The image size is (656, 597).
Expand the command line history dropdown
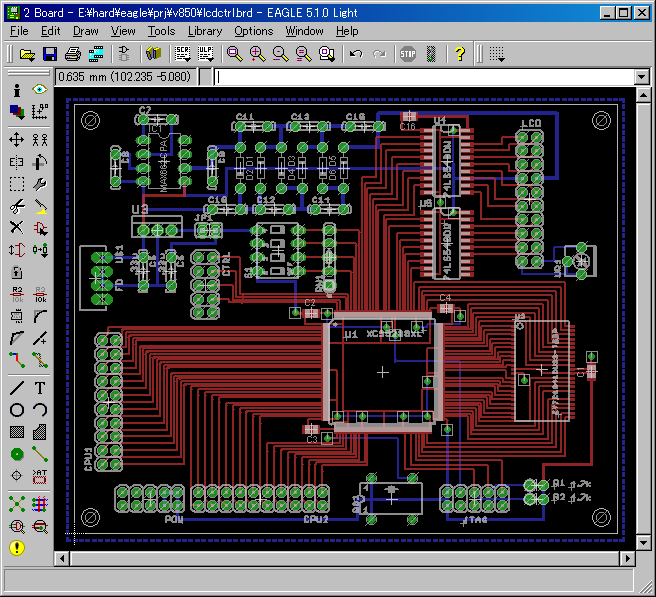642,77
